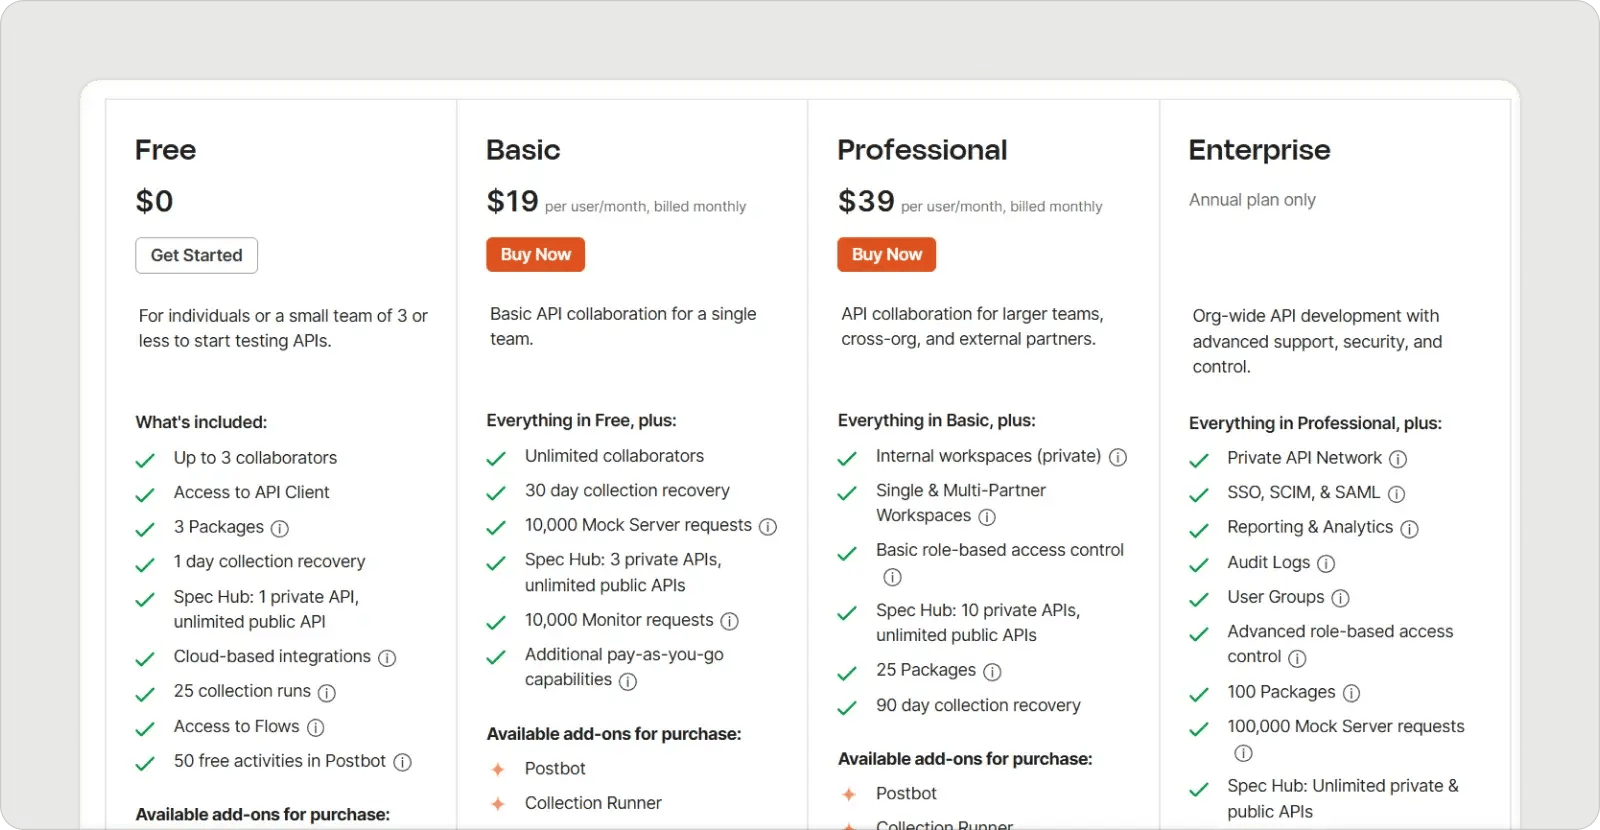Click Collection Runner add-on under Basic plan
Image resolution: width=1600 pixels, height=830 pixels.
pos(593,803)
